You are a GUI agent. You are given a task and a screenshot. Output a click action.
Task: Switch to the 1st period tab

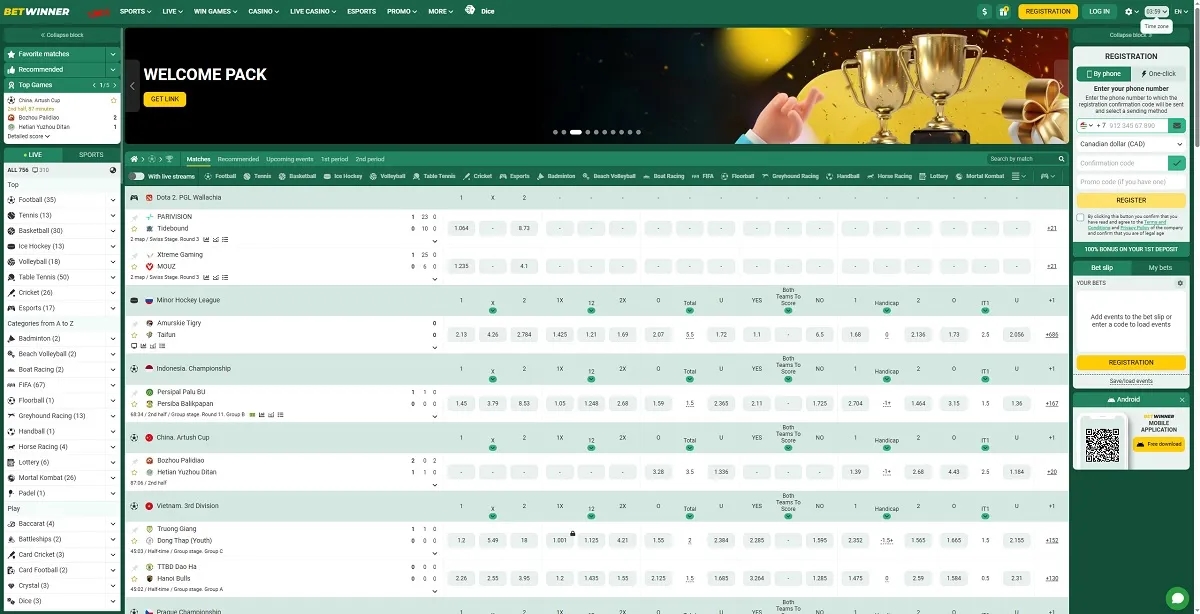point(334,159)
